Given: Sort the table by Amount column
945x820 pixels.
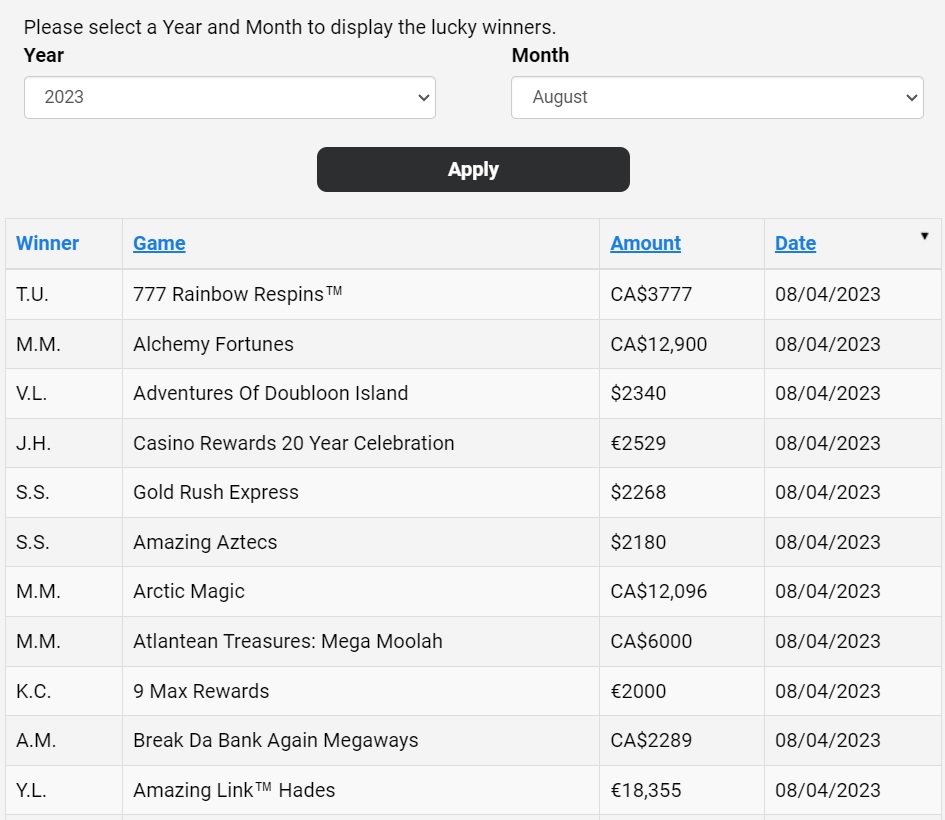Looking at the screenshot, I should pyautogui.click(x=645, y=243).
